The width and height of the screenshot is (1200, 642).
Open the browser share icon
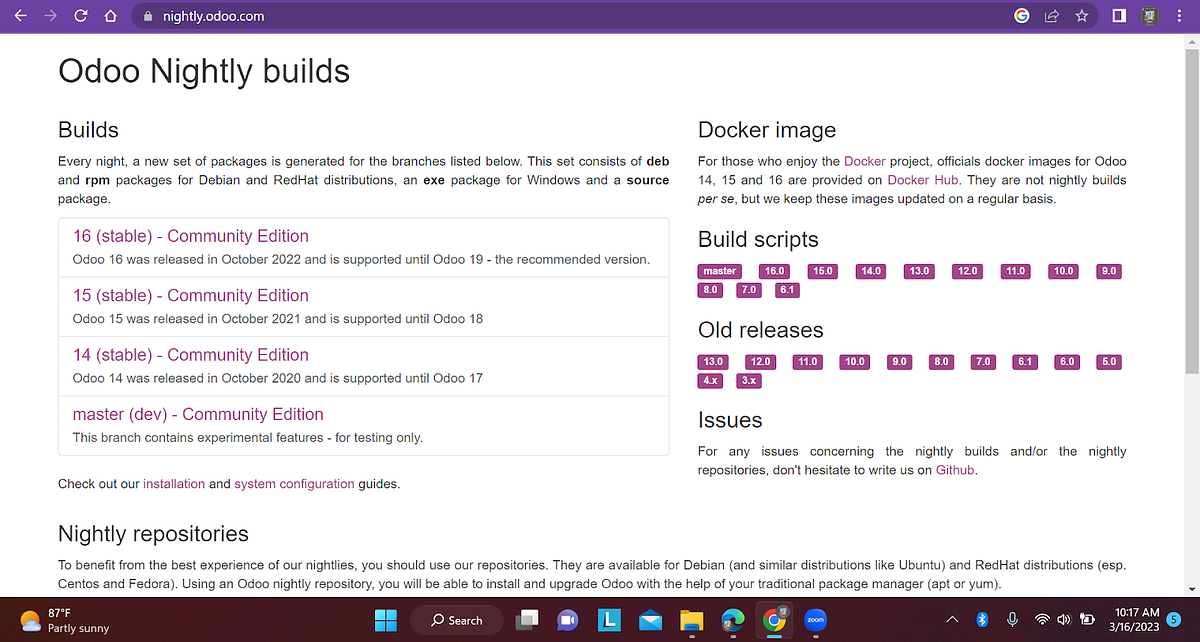[1051, 16]
